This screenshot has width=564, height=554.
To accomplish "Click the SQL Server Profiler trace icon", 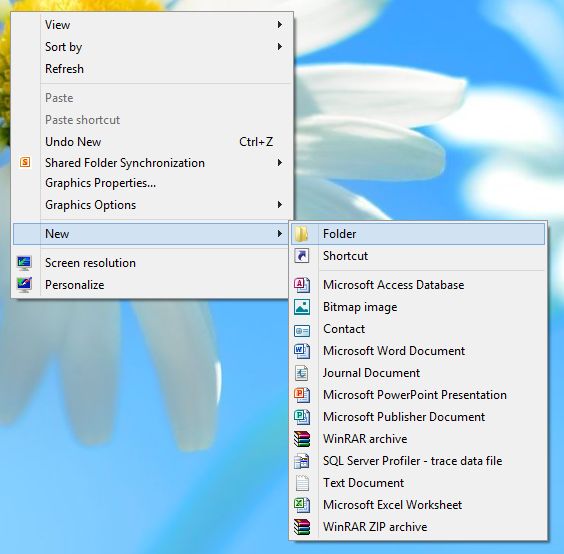I will tap(302, 461).
